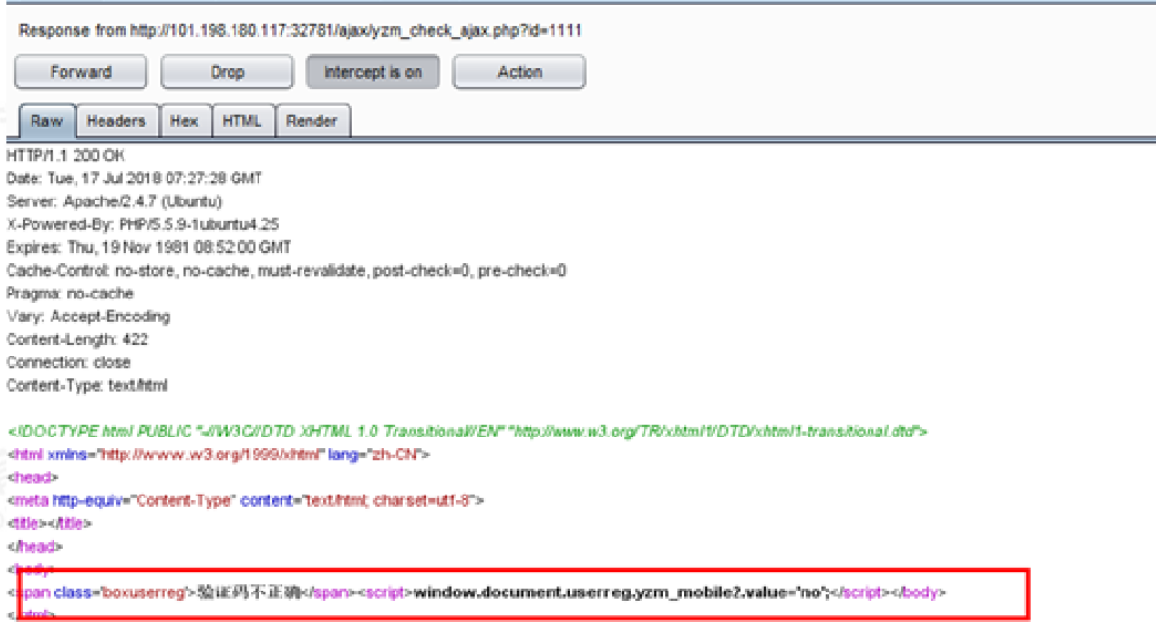Select the HTTP/1.1 200 OK status line

tap(66, 156)
